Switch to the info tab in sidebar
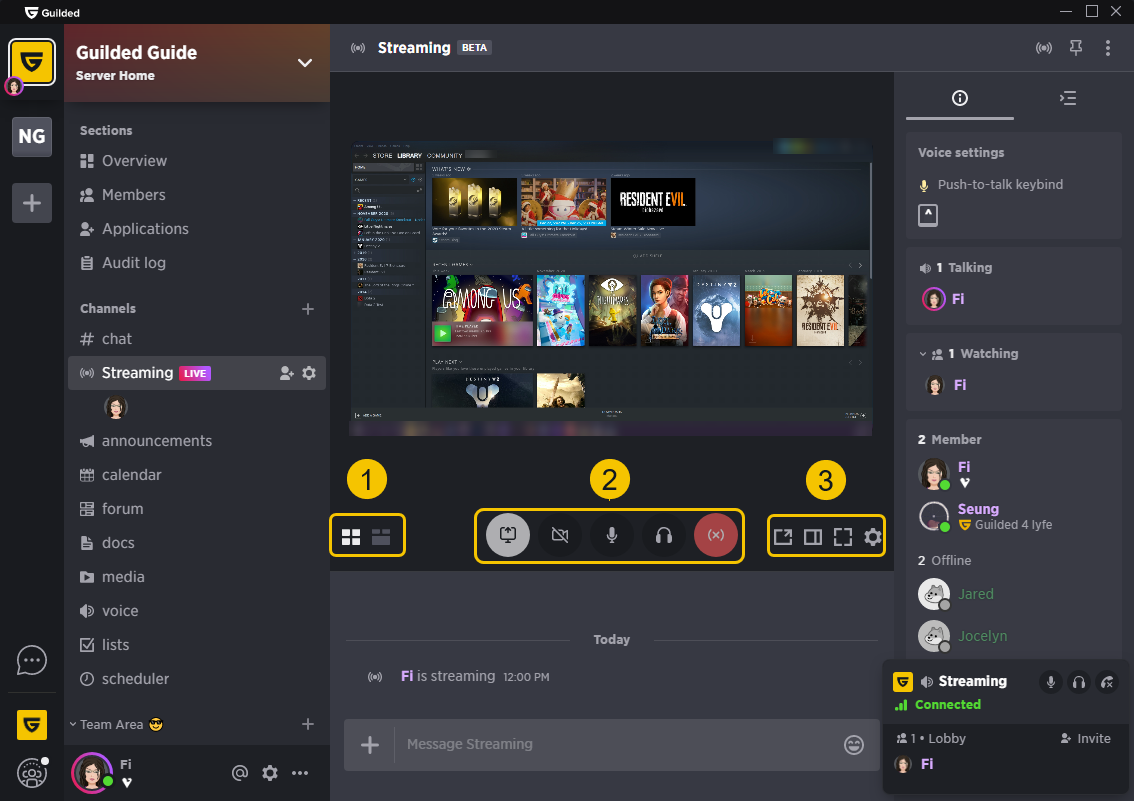This screenshot has width=1134, height=801. (960, 98)
